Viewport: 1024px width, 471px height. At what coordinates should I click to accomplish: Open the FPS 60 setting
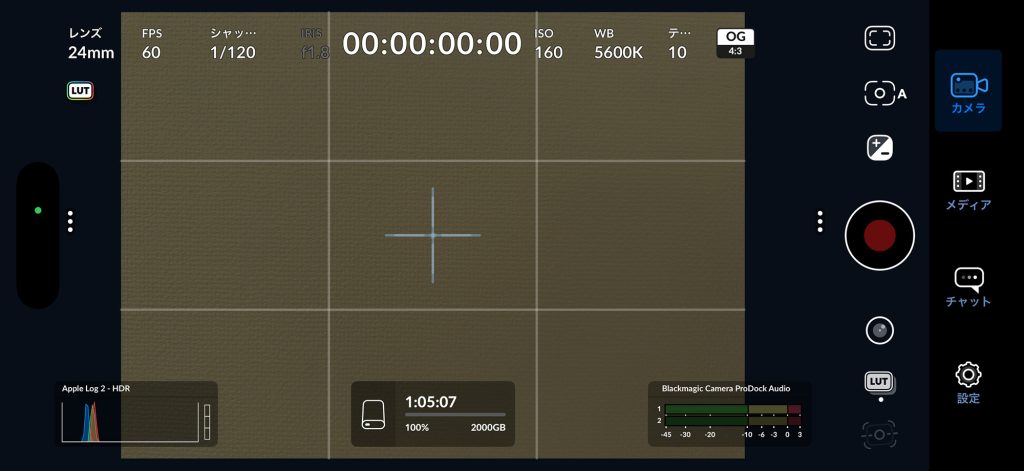pos(151,44)
